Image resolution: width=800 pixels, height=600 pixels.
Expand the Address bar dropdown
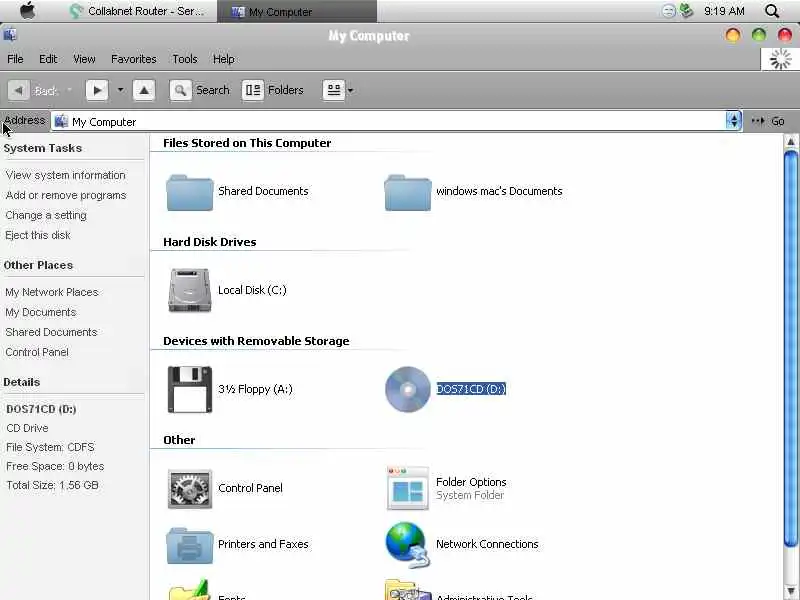tap(733, 121)
